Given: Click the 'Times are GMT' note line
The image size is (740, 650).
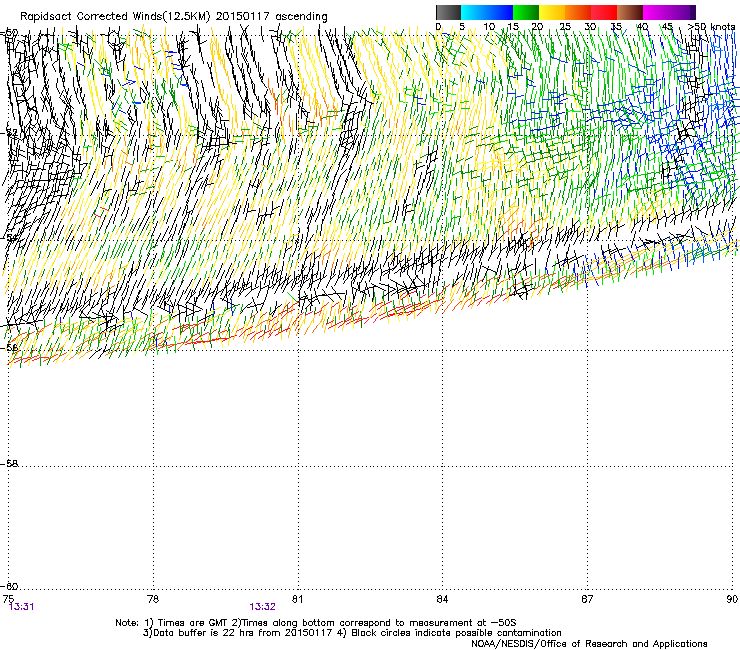Looking at the screenshot, I should pyautogui.click(x=316, y=623).
